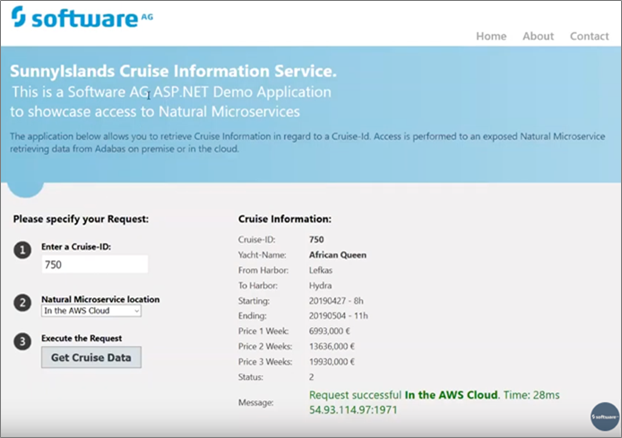Click the Price 1 Week value 6993,000 €
The width and height of the screenshot is (622, 438).
pos(330,331)
